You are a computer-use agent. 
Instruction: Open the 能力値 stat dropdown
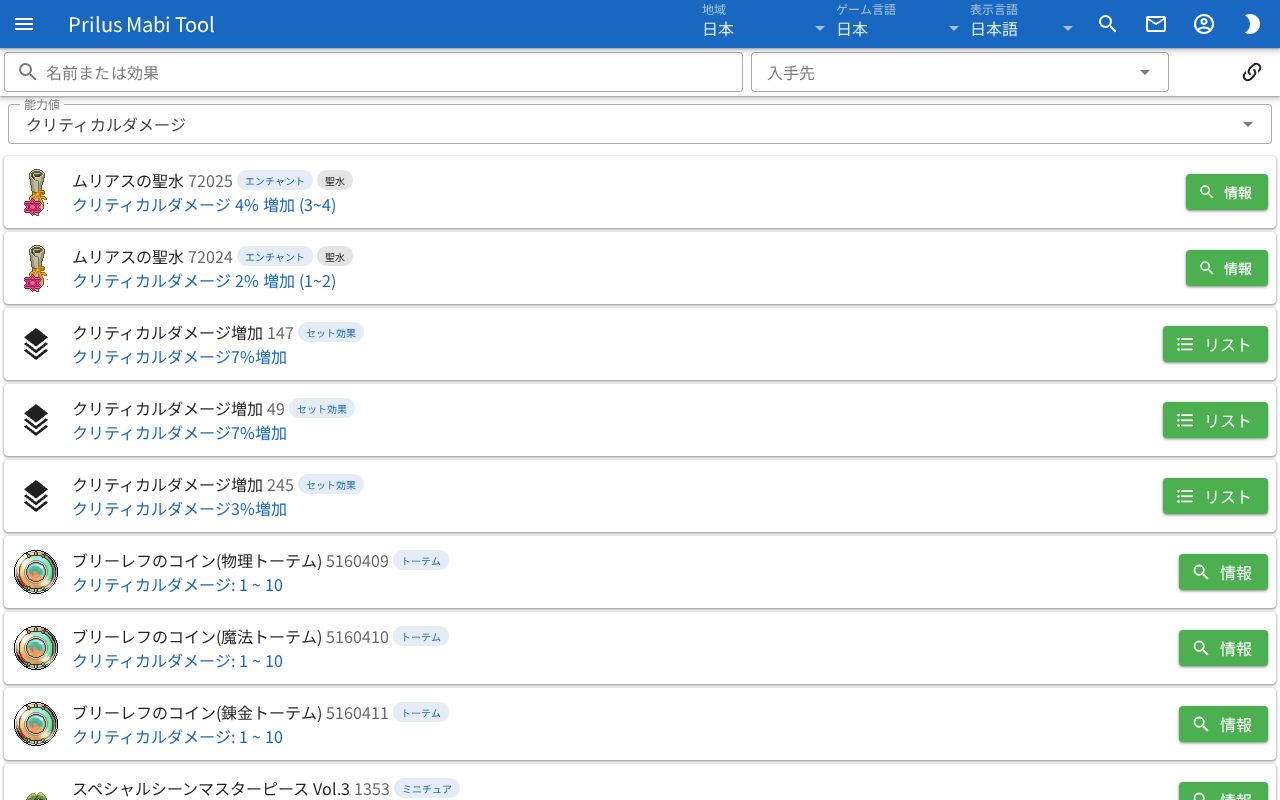(640, 124)
